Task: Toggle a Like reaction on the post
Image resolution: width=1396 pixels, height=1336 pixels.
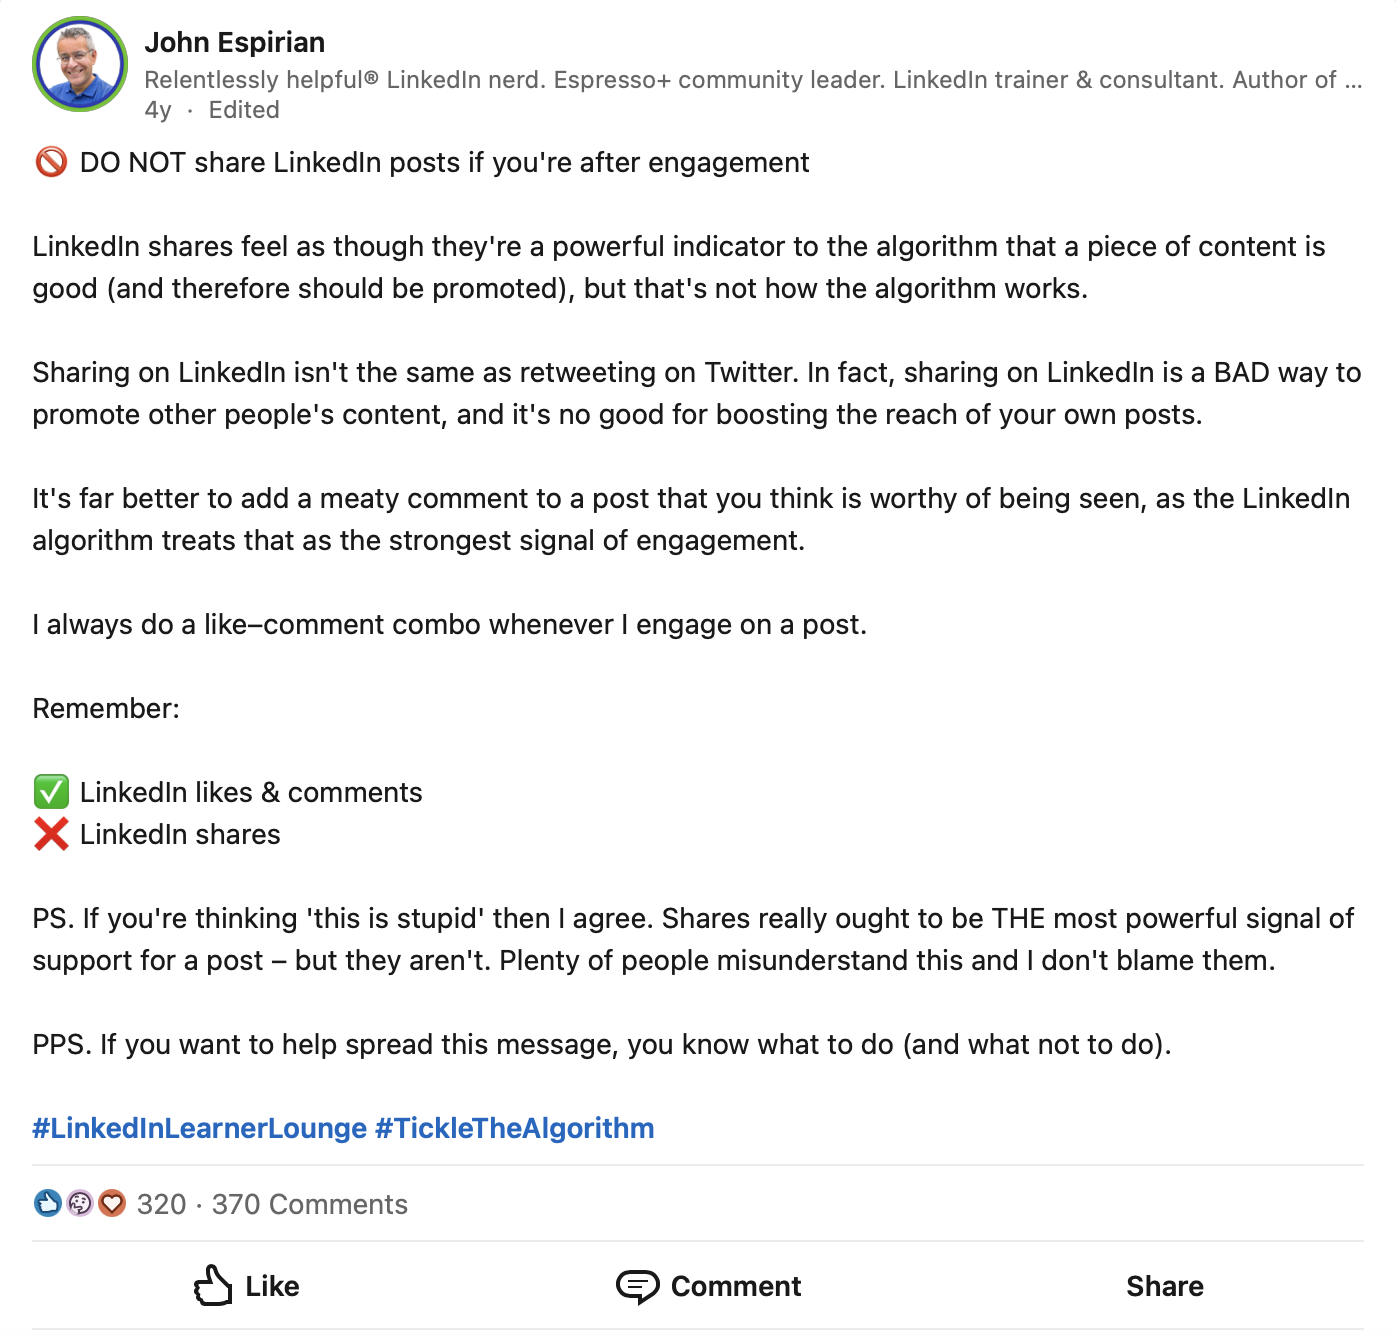Action: click(245, 1286)
